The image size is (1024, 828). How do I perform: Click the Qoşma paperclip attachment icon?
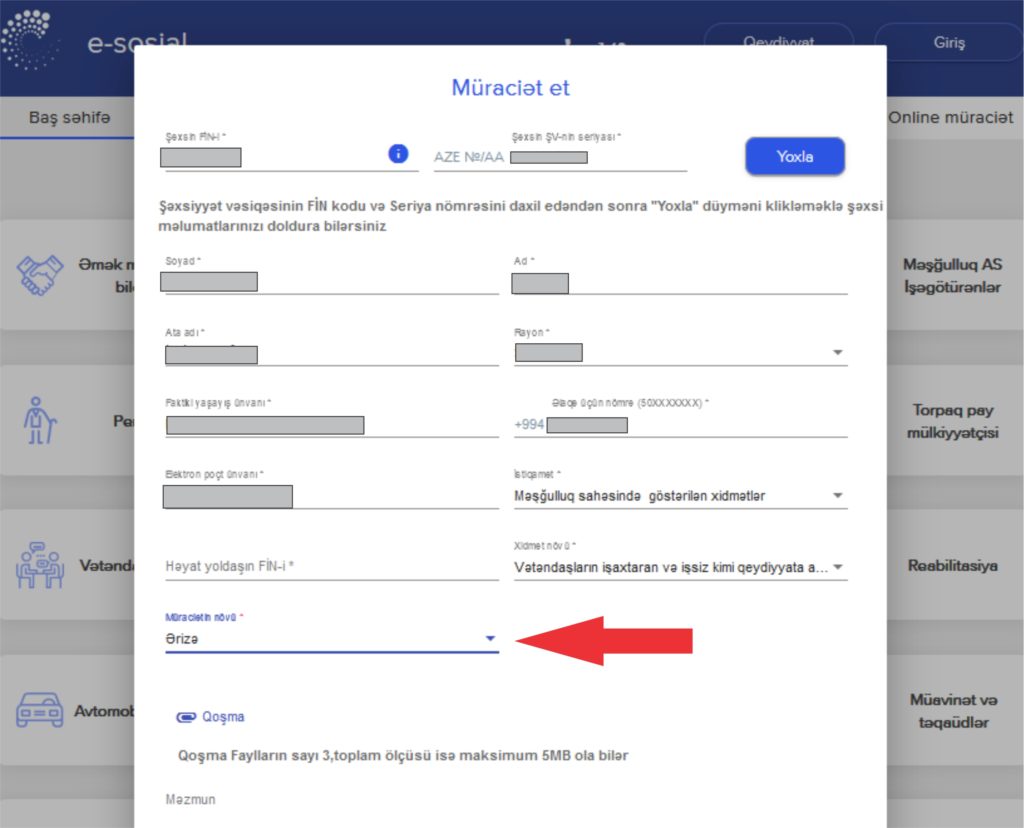coord(185,717)
